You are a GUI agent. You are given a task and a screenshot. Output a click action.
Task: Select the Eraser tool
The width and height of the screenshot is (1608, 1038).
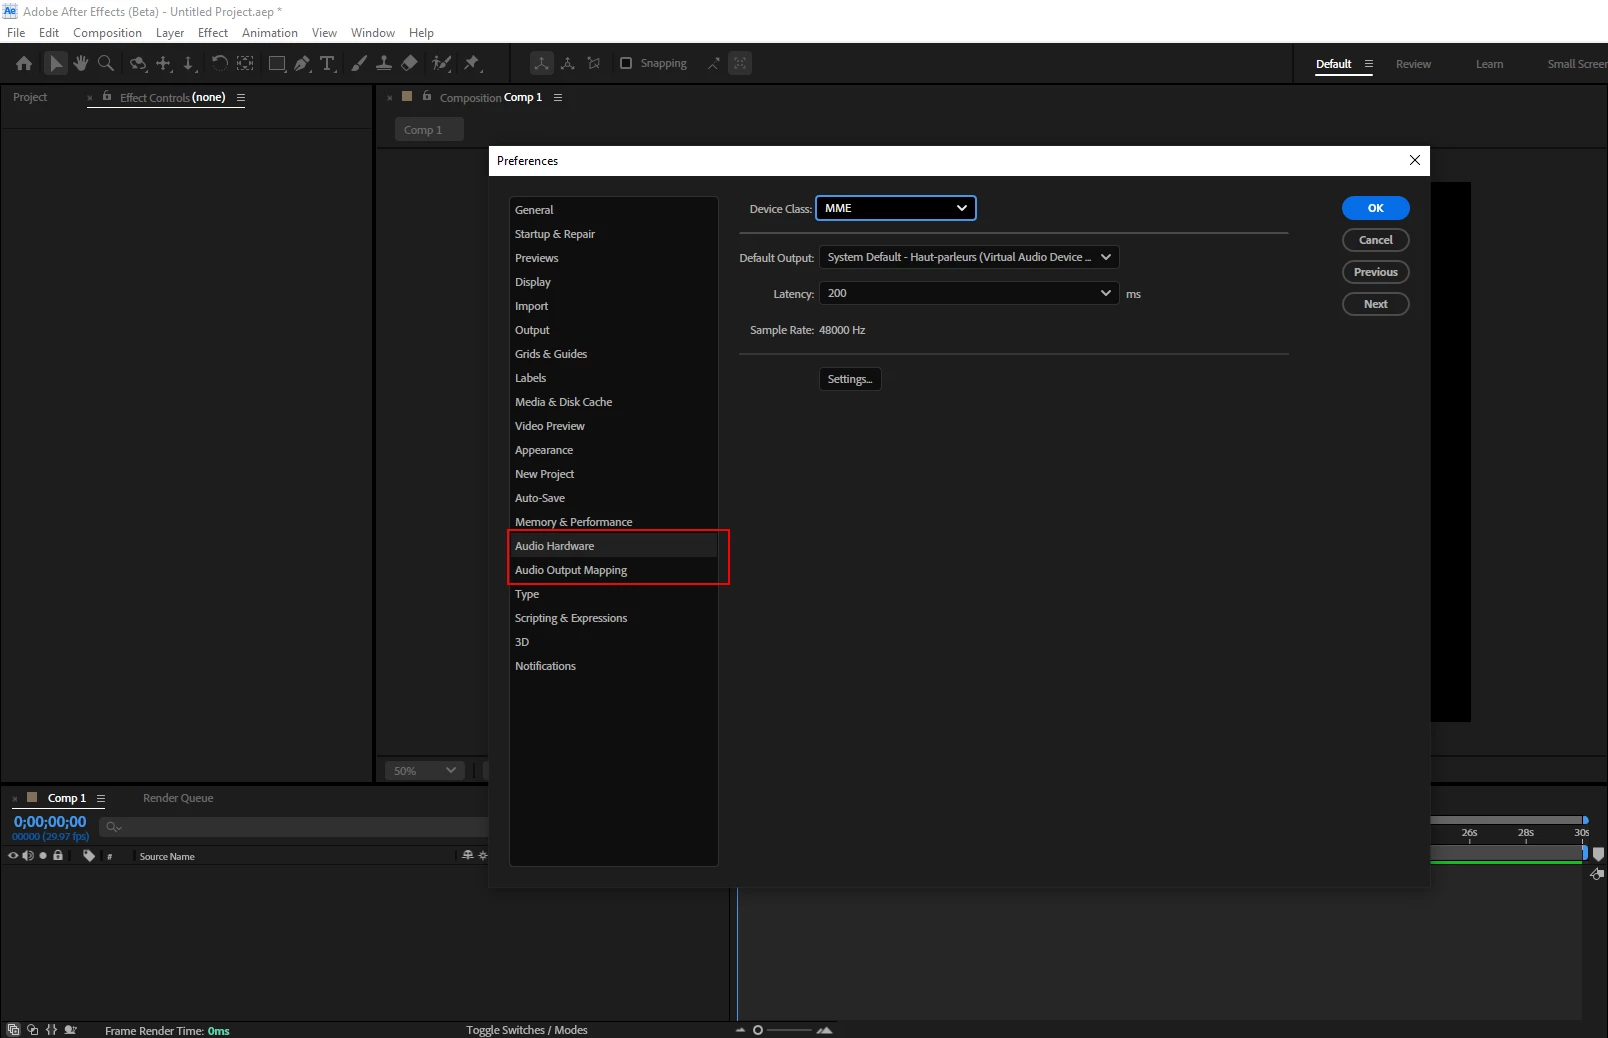(409, 63)
